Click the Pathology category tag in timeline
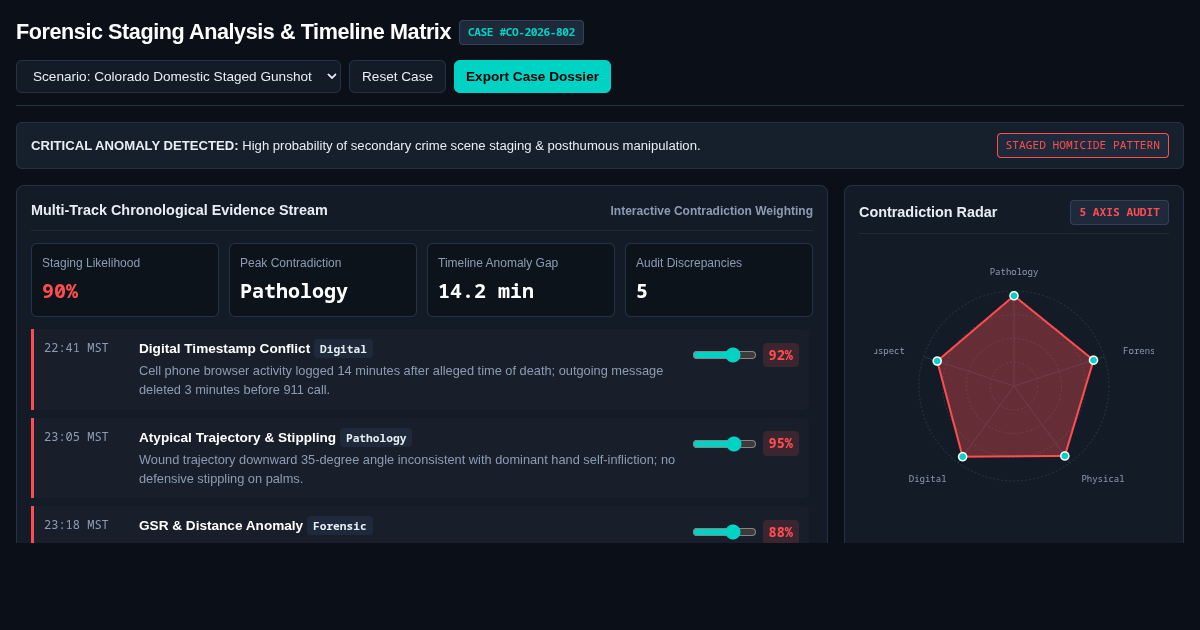 [x=376, y=438]
